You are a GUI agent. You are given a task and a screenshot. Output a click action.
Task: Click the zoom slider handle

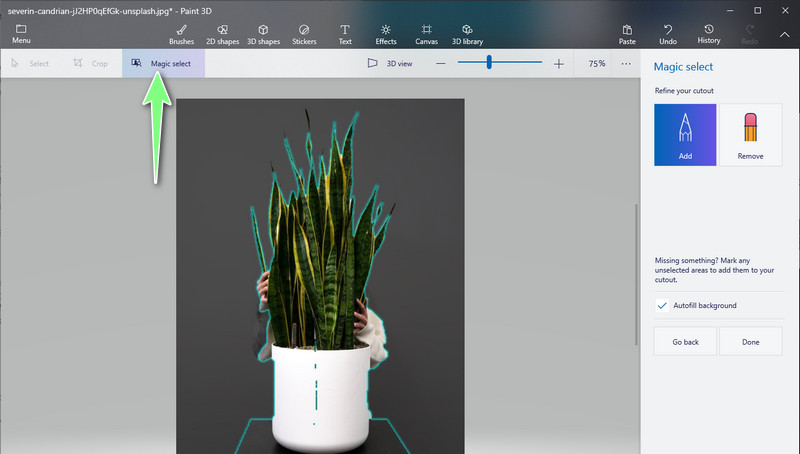pyautogui.click(x=489, y=63)
